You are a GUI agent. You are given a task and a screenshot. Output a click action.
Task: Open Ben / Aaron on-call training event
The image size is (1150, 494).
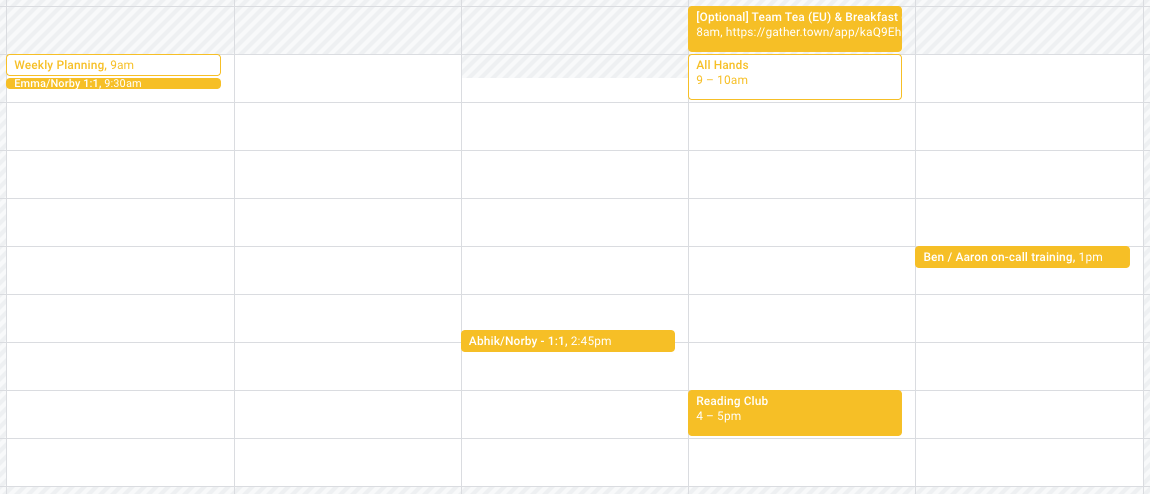coord(1021,257)
